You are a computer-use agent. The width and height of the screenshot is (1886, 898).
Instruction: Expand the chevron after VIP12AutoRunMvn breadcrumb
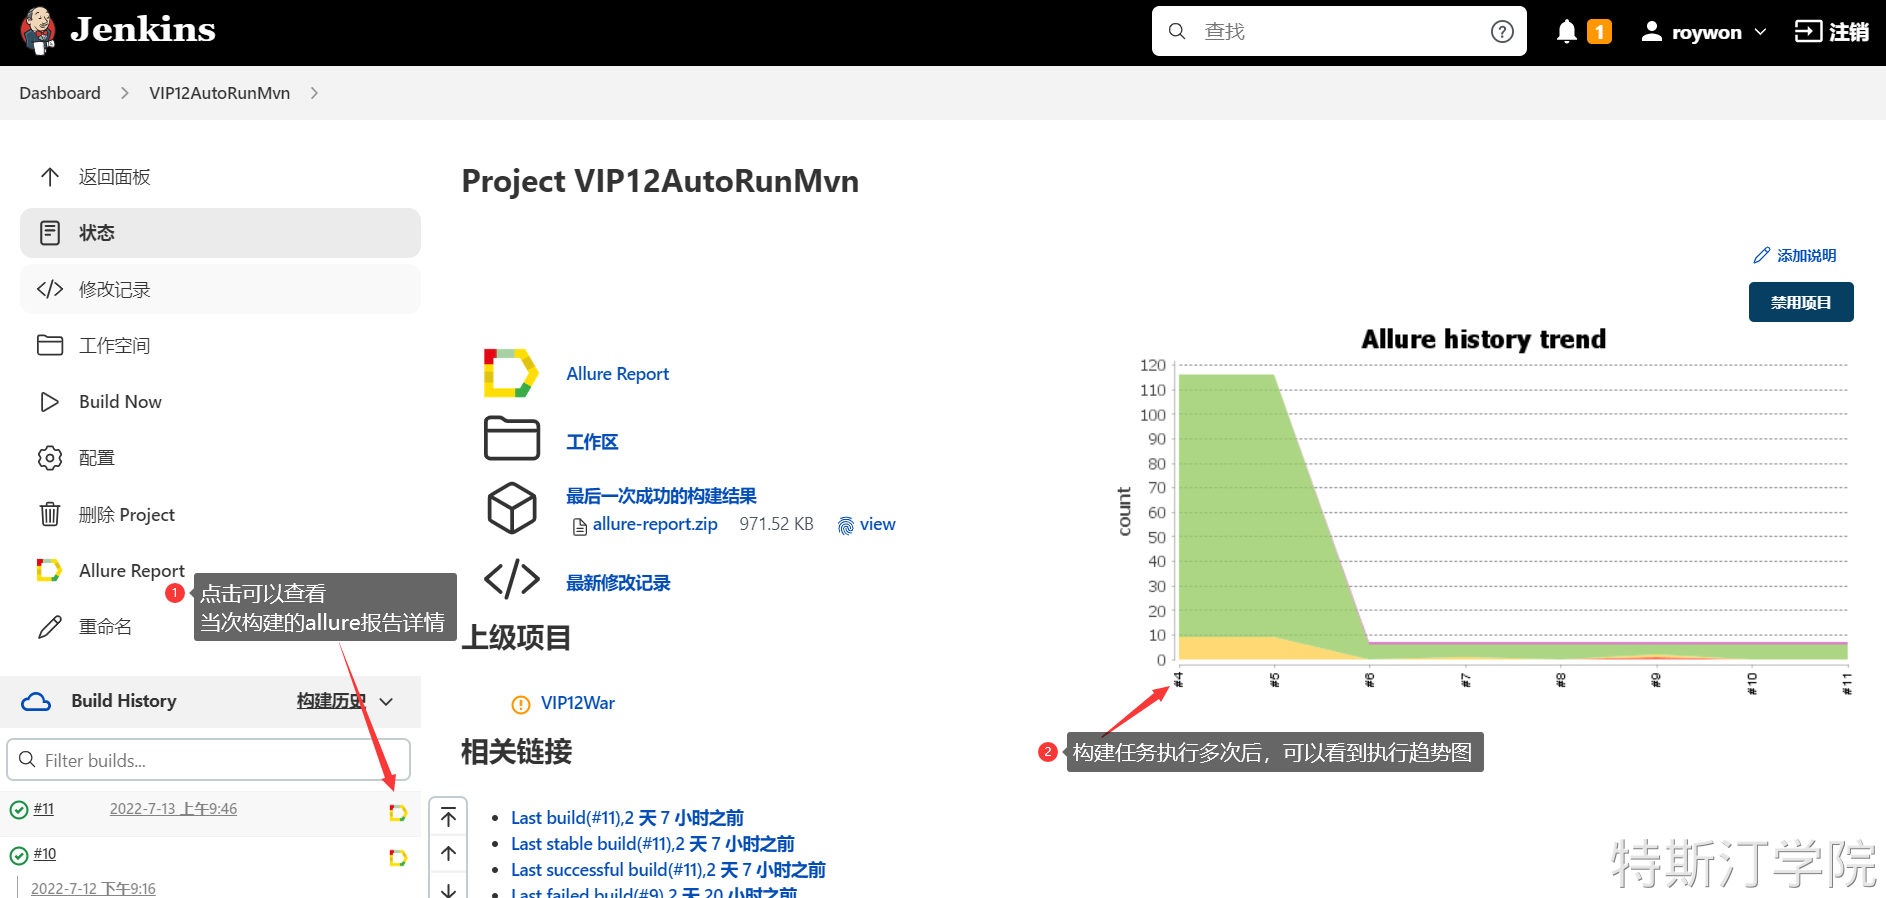click(314, 93)
